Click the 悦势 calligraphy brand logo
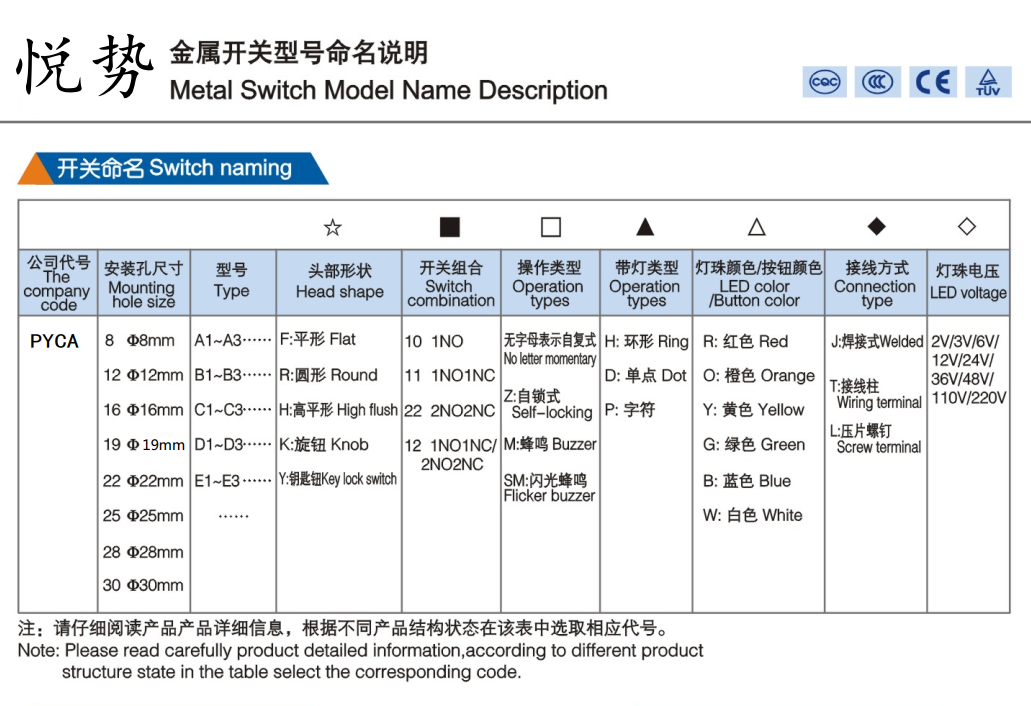 click(x=84, y=66)
